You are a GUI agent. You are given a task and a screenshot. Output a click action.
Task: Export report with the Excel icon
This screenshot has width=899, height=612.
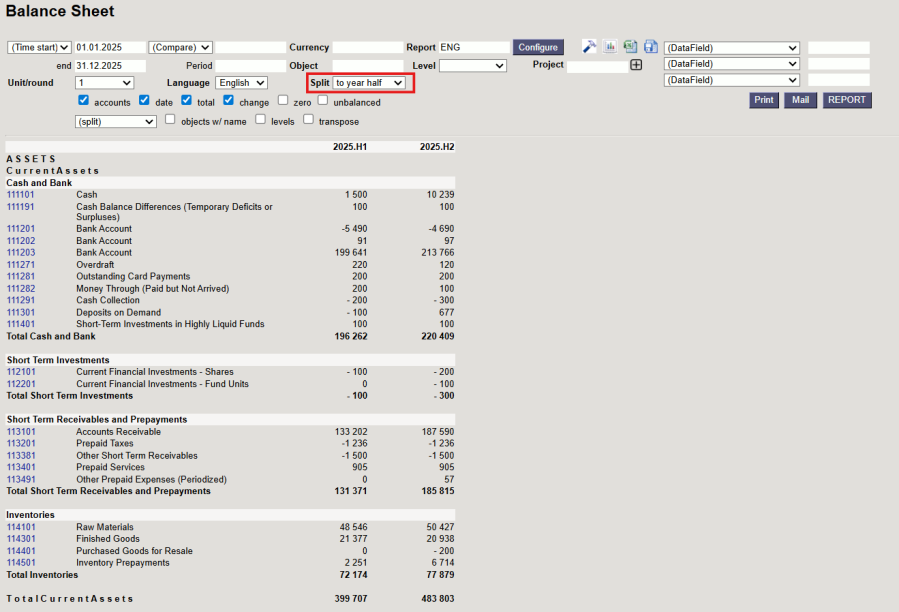[630, 47]
